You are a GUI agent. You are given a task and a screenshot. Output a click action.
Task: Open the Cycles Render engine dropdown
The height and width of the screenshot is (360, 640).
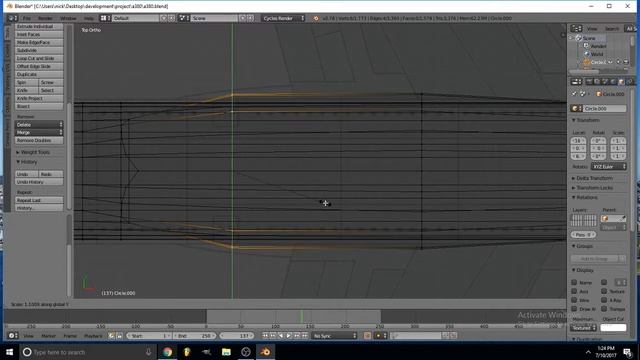(283, 18)
